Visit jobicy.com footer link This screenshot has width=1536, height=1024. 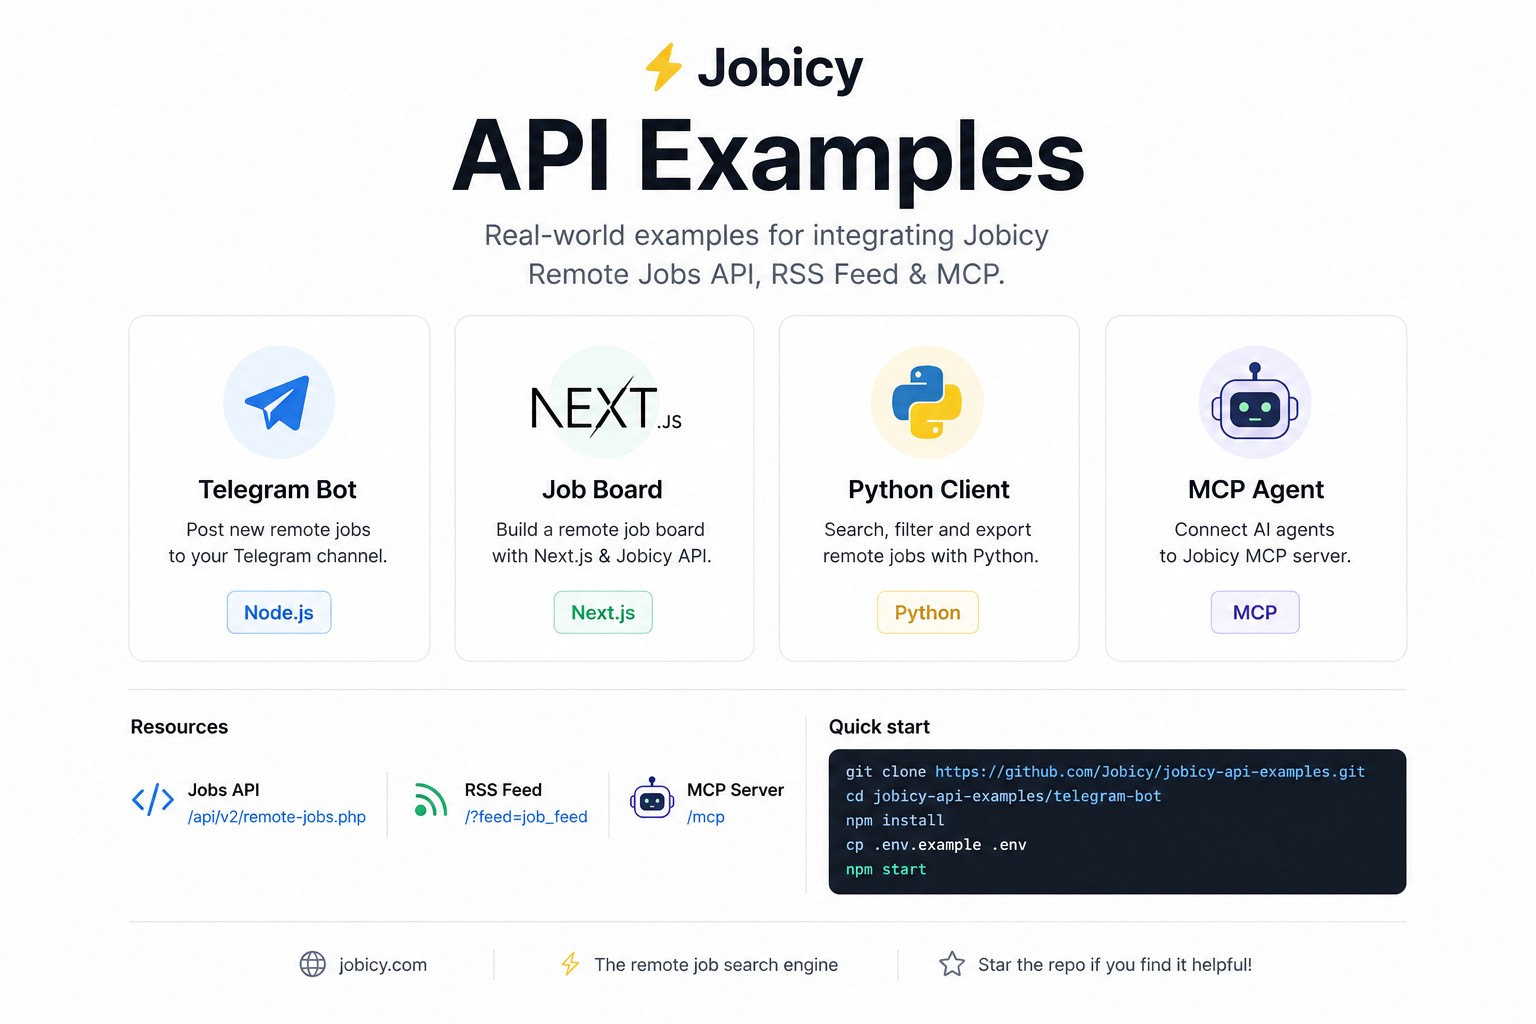(383, 964)
